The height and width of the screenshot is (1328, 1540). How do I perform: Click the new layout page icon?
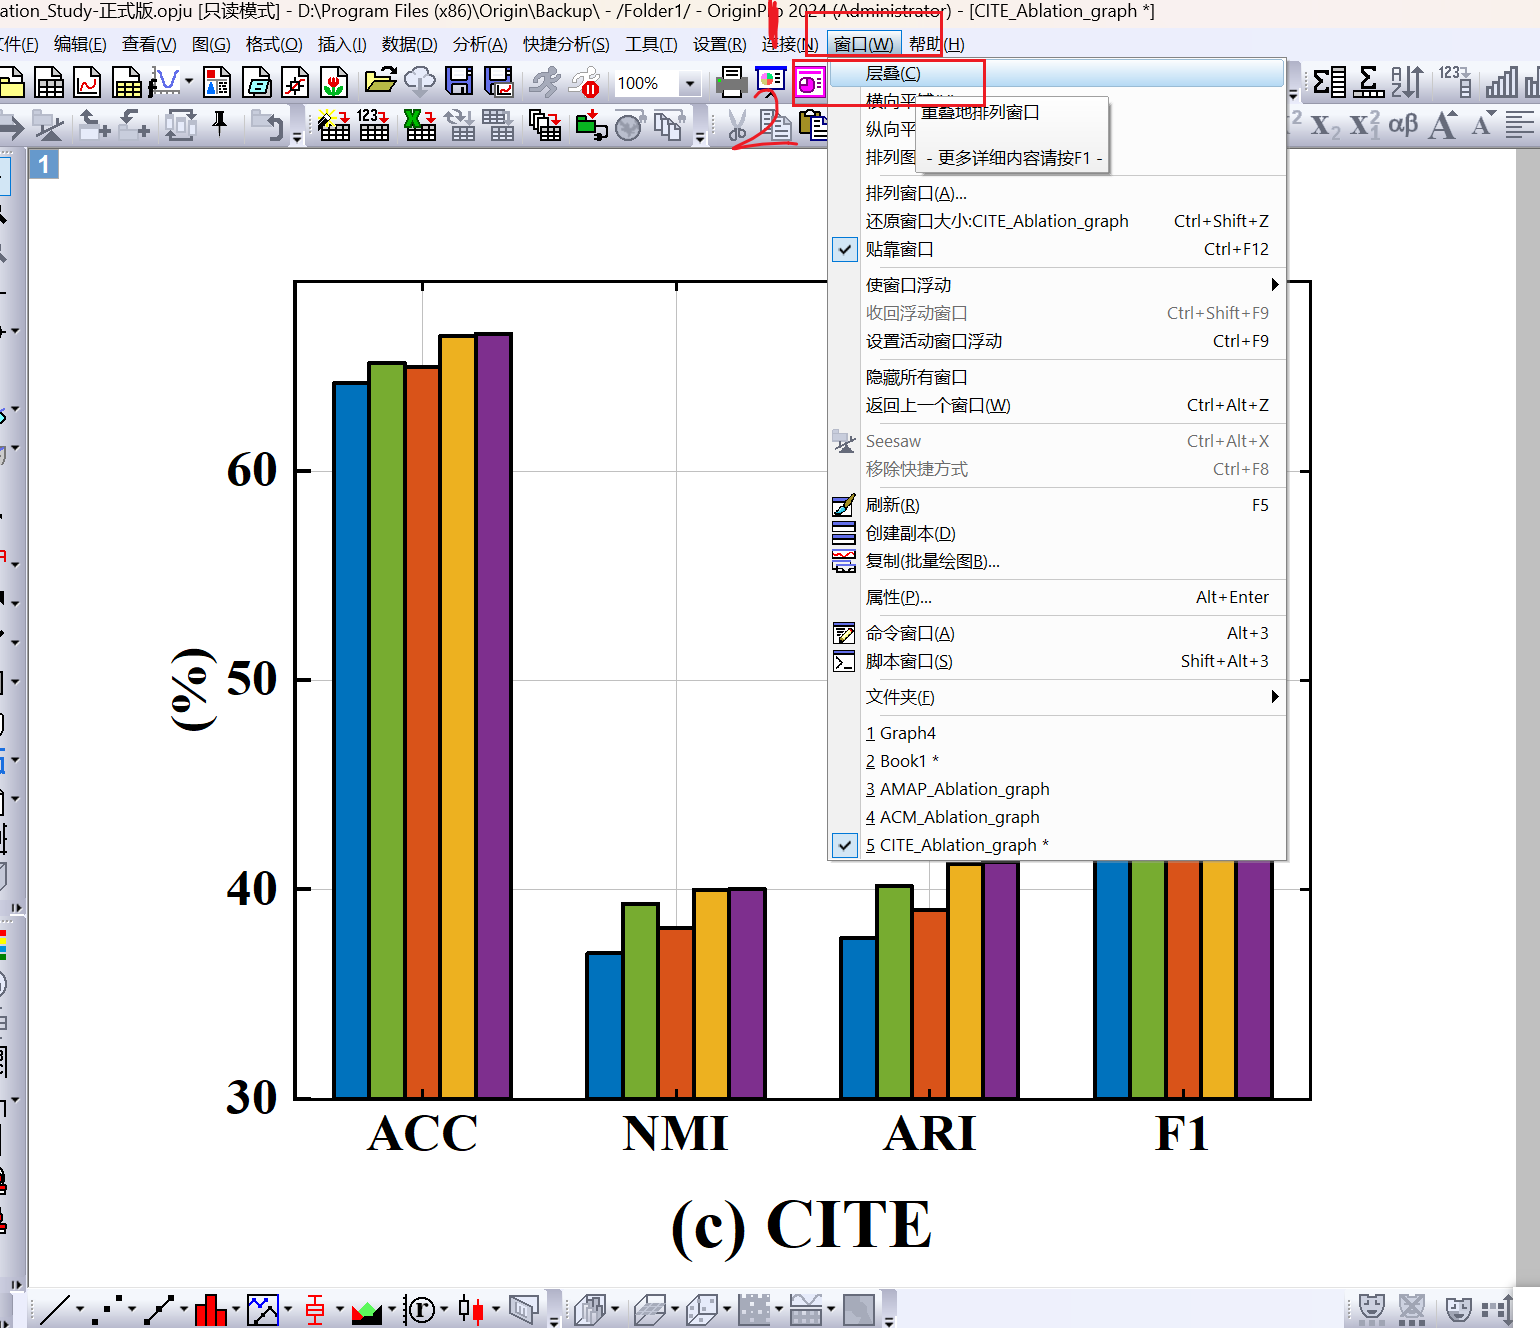pos(217,82)
